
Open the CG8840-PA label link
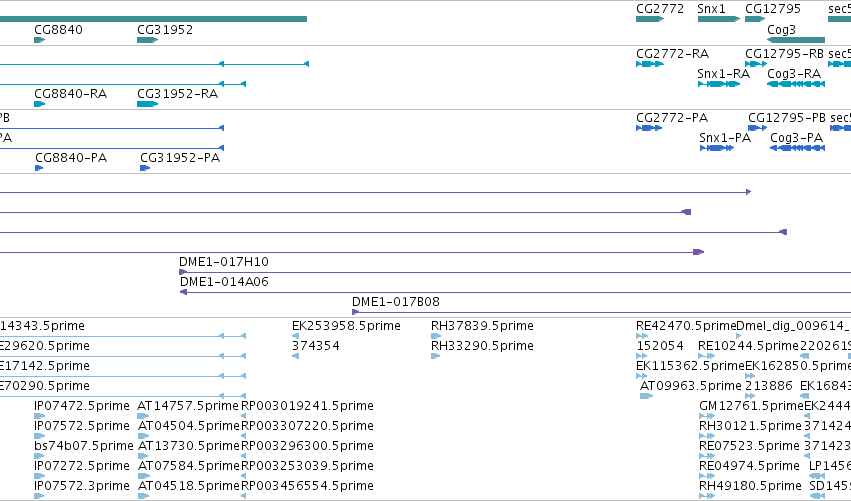tap(71, 158)
